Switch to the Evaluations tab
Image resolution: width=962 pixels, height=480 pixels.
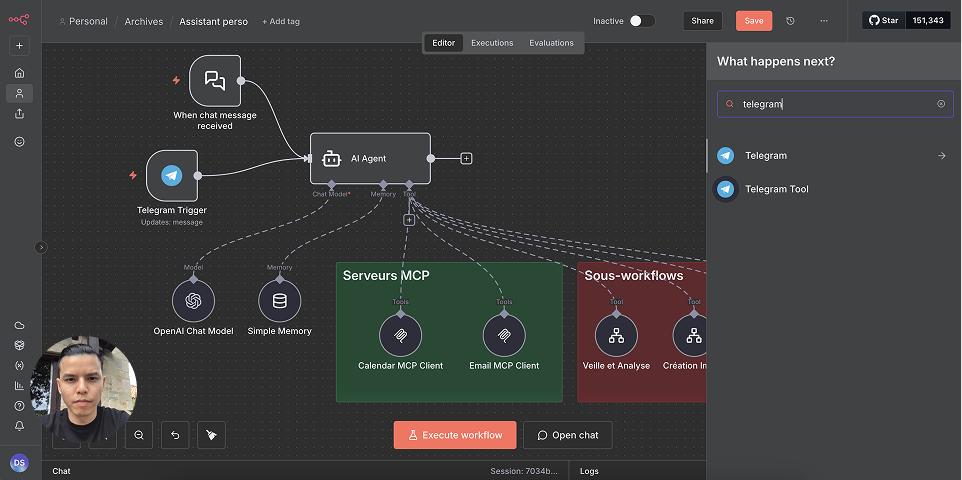551,43
